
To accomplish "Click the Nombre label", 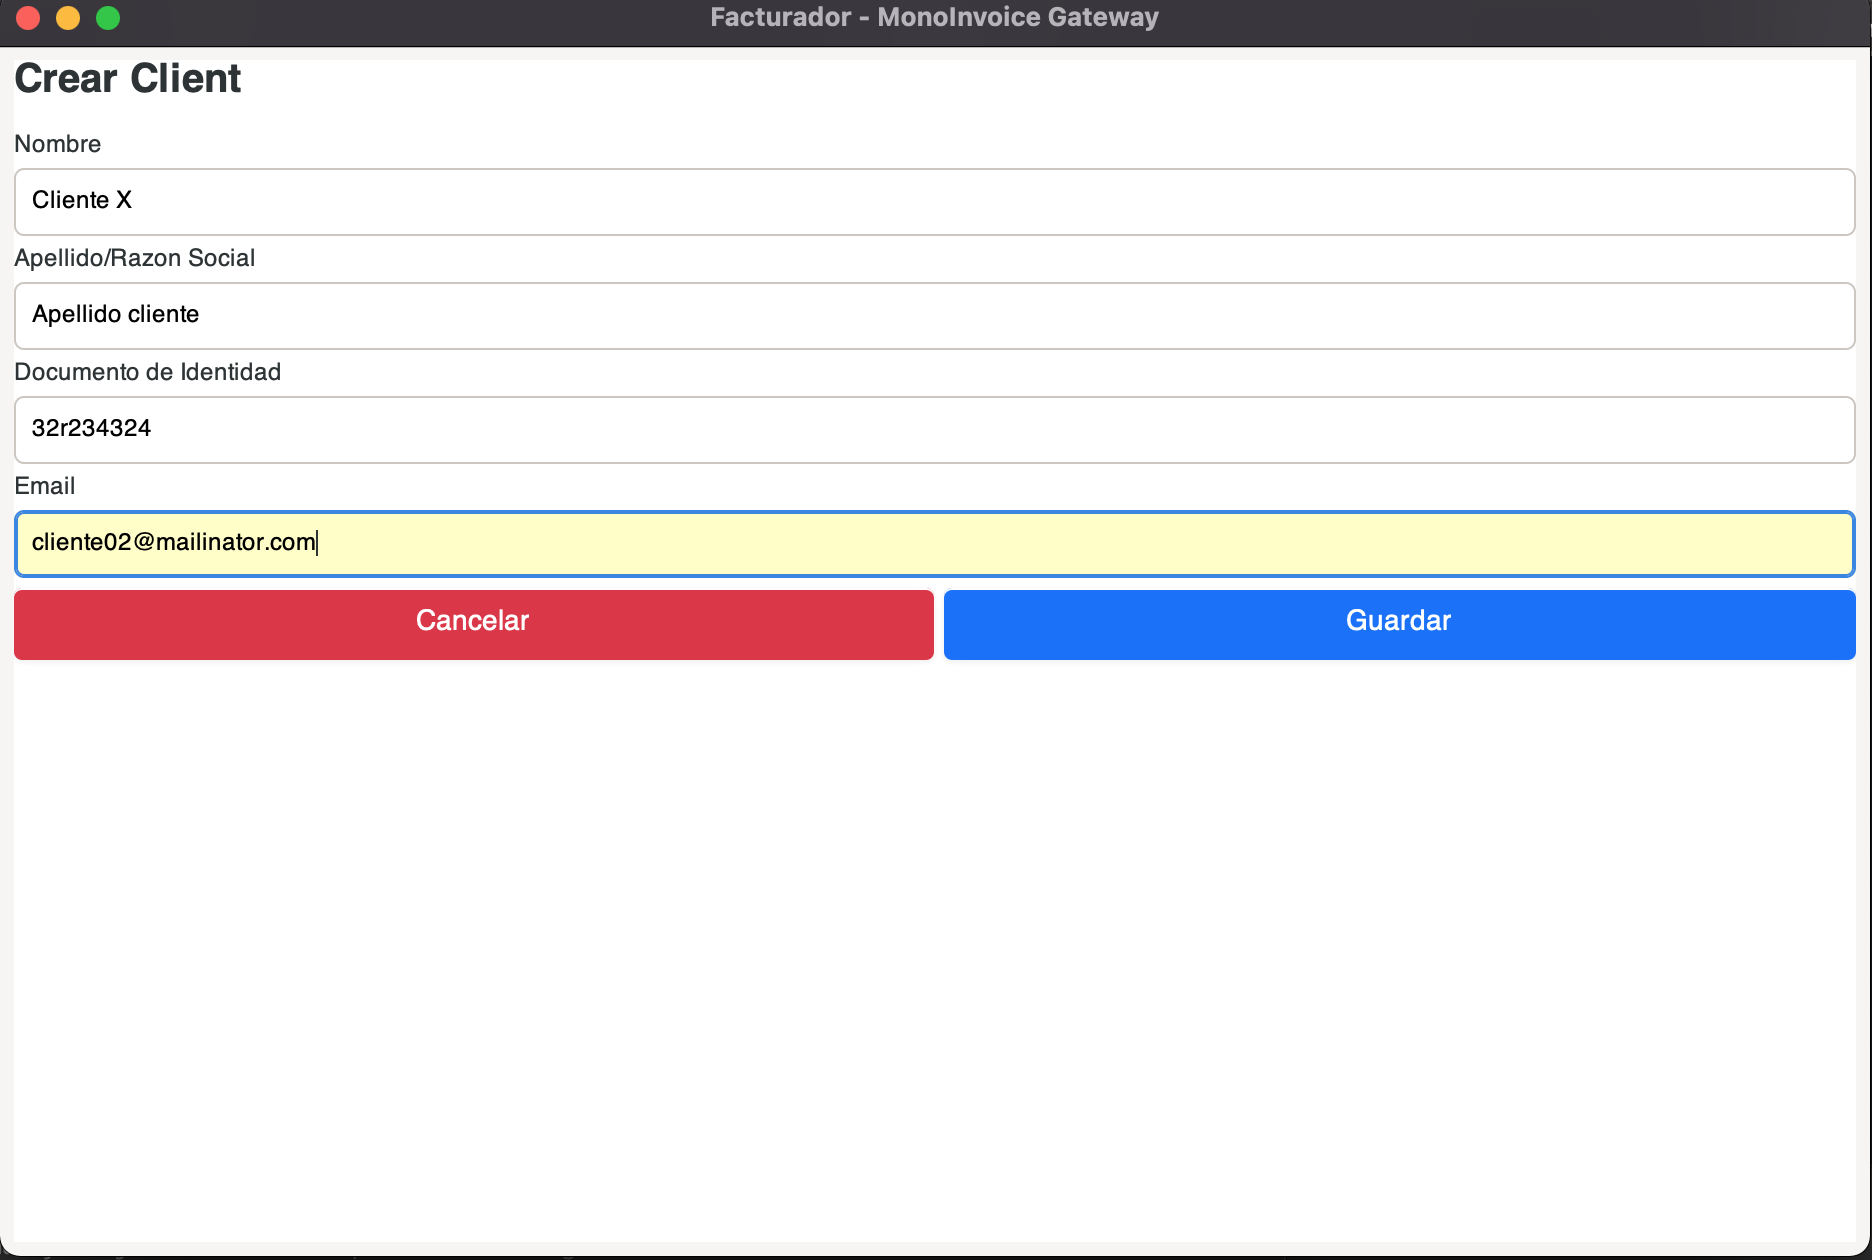I will [x=57, y=144].
